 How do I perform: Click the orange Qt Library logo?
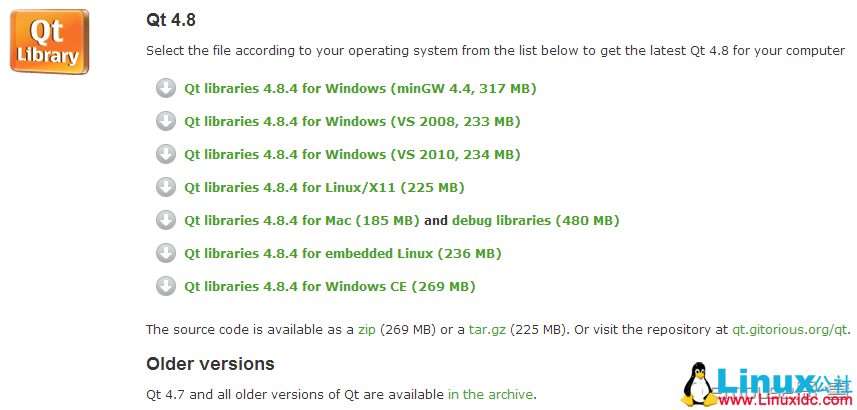point(49,42)
